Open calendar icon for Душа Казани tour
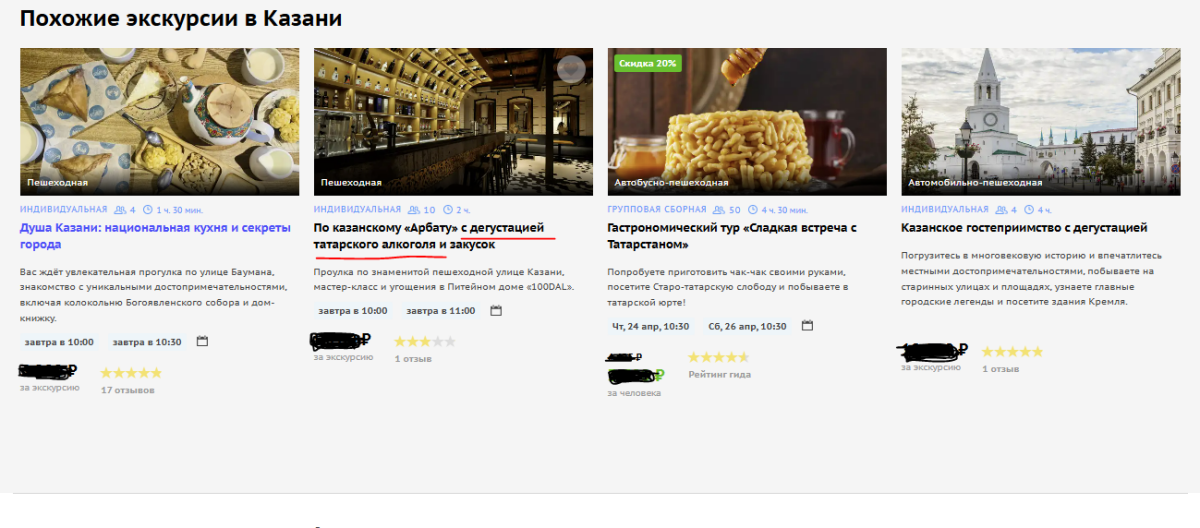This screenshot has height=528, width=1200. coord(202,342)
